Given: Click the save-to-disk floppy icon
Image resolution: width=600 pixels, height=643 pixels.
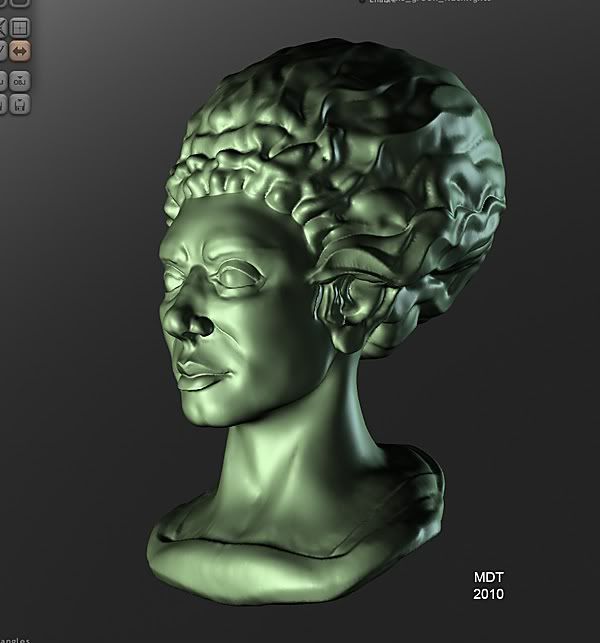Looking at the screenshot, I should [x=19, y=104].
